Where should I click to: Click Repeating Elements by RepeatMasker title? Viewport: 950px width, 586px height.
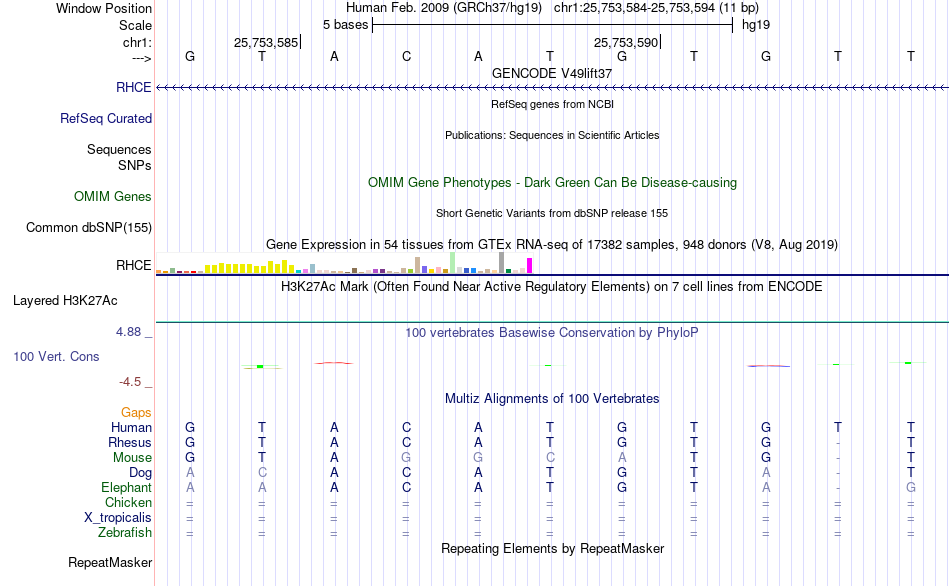coord(552,548)
